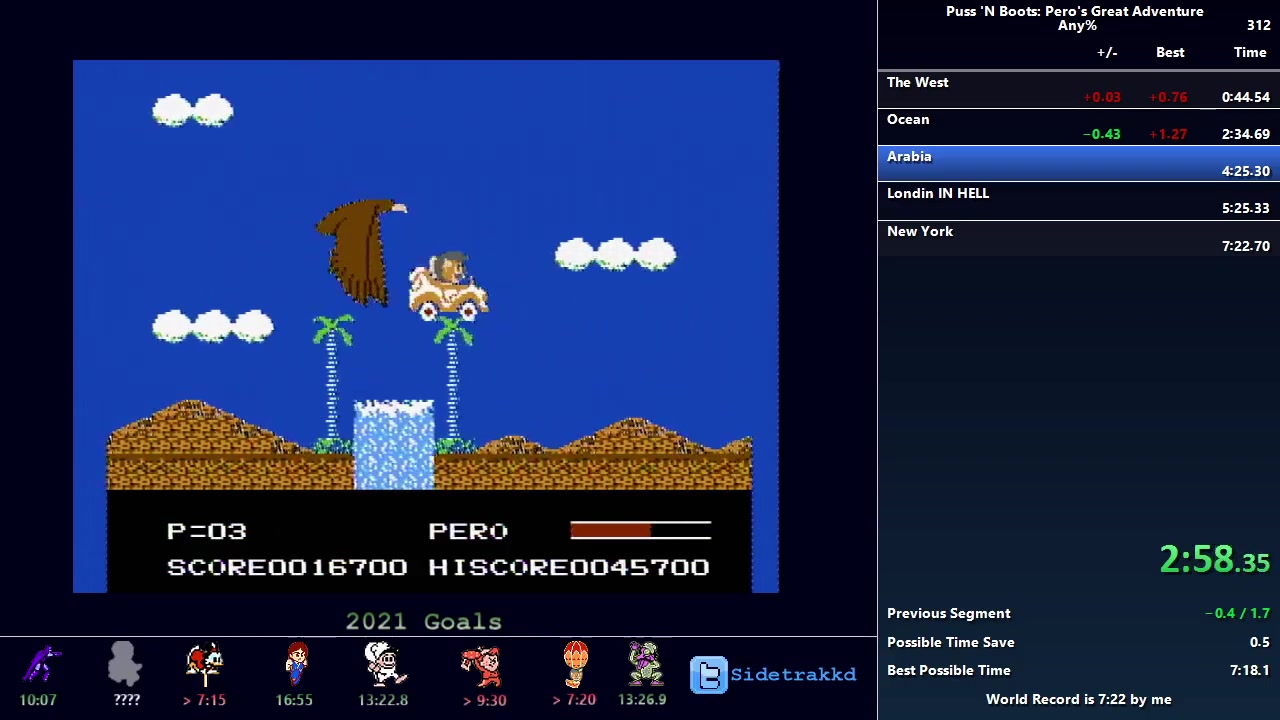Click the Best Possible Time label
The image size is (1280, 720).
948,670
